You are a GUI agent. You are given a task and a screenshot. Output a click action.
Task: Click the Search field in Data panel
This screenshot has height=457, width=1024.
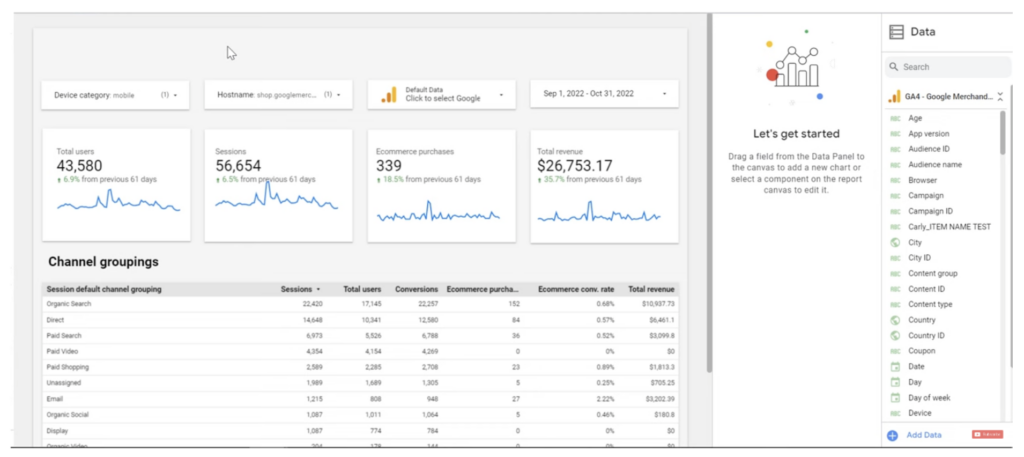pos(948,67)
